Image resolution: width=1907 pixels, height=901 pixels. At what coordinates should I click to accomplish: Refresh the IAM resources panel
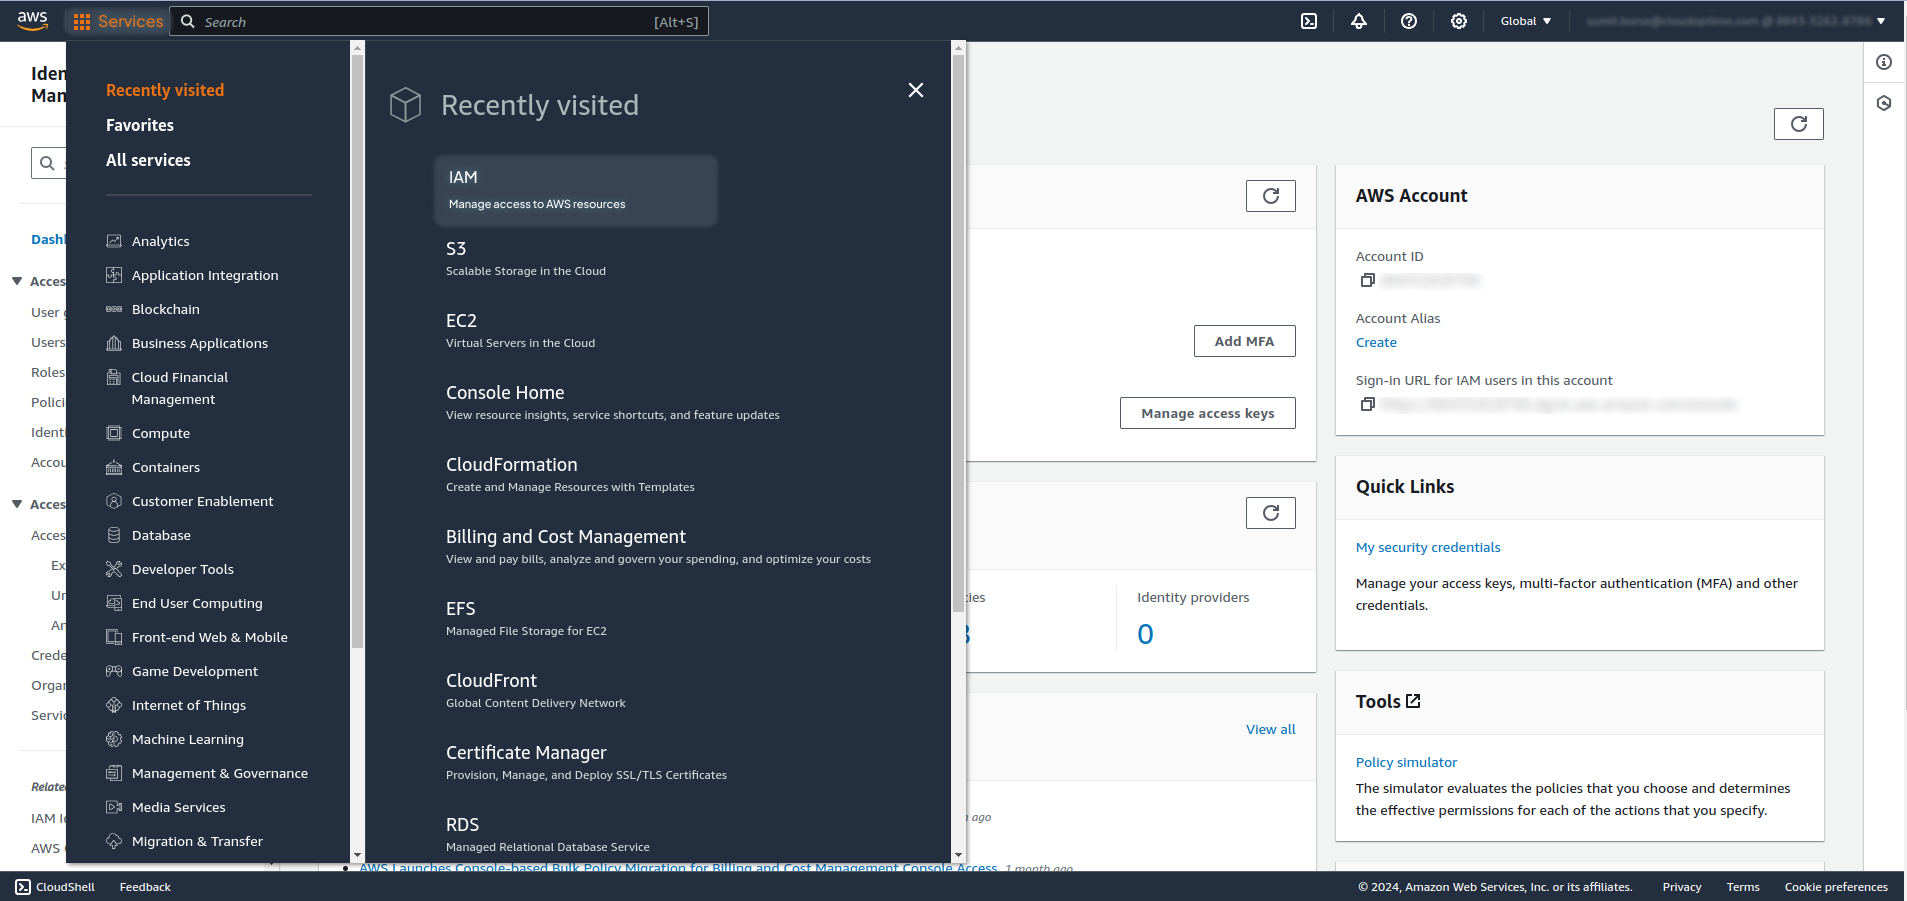[1270, 513]
